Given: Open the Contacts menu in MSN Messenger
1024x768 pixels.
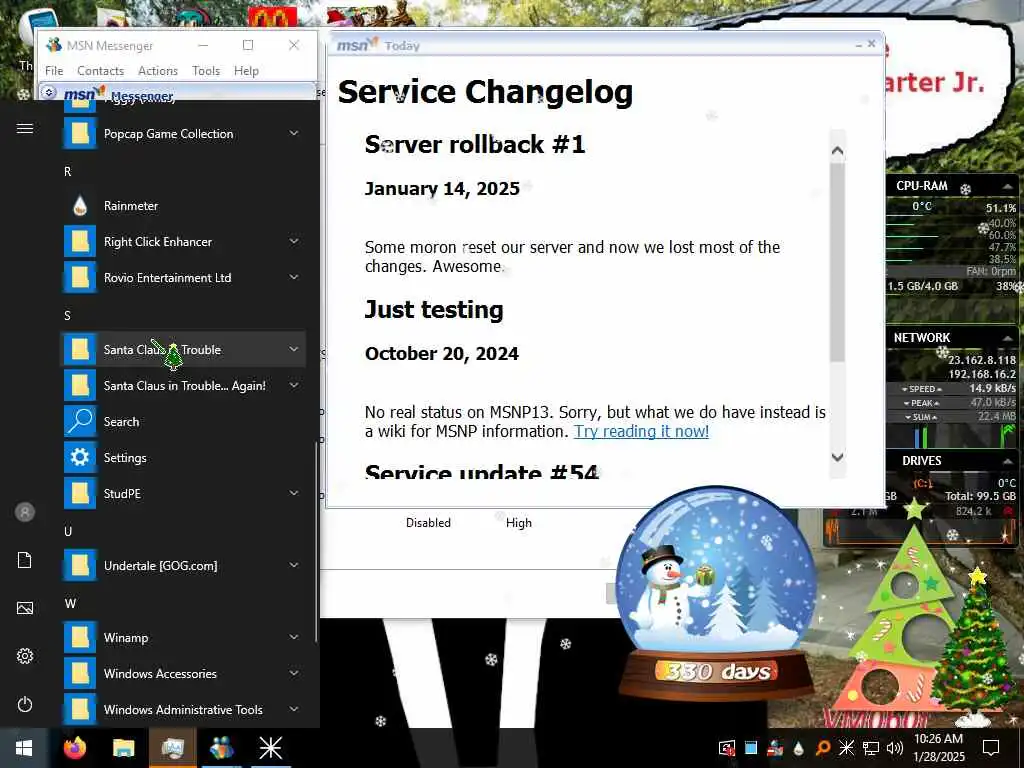Looking at the screenshot, I should [101, 71].
